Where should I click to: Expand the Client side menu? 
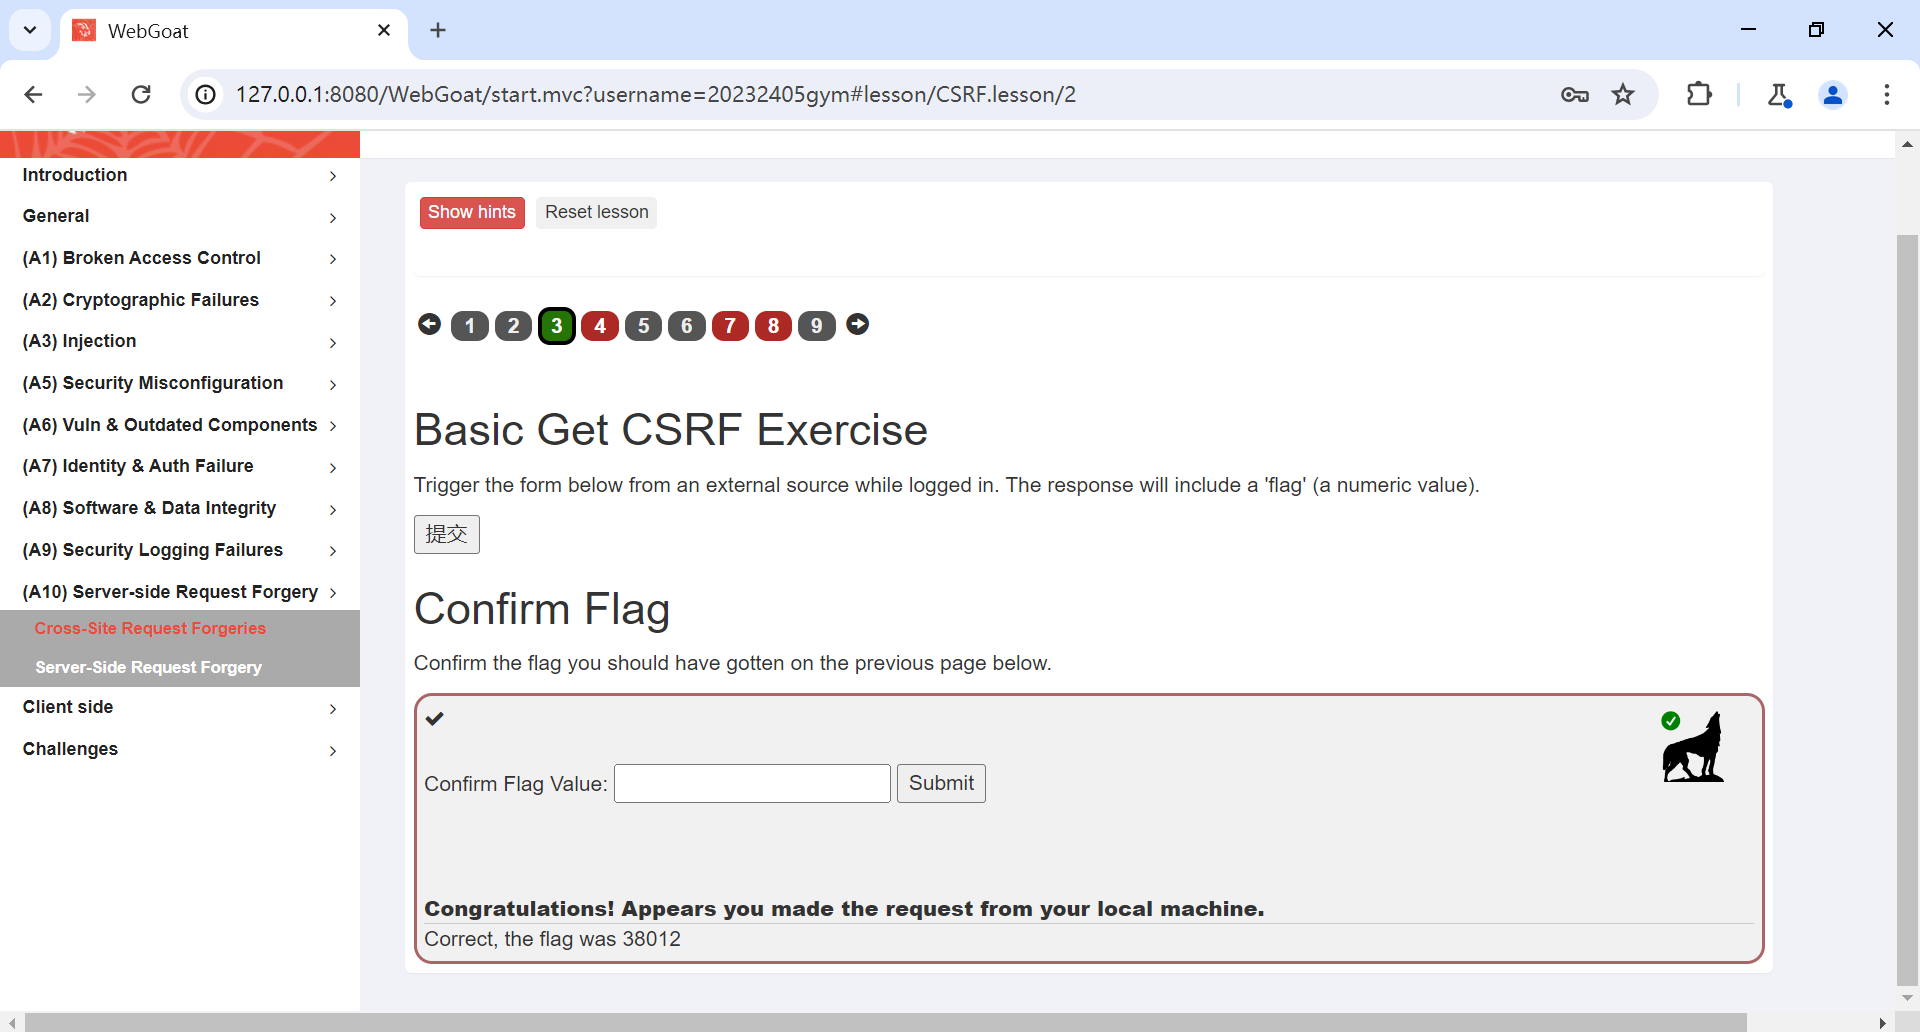coord(180,707)
